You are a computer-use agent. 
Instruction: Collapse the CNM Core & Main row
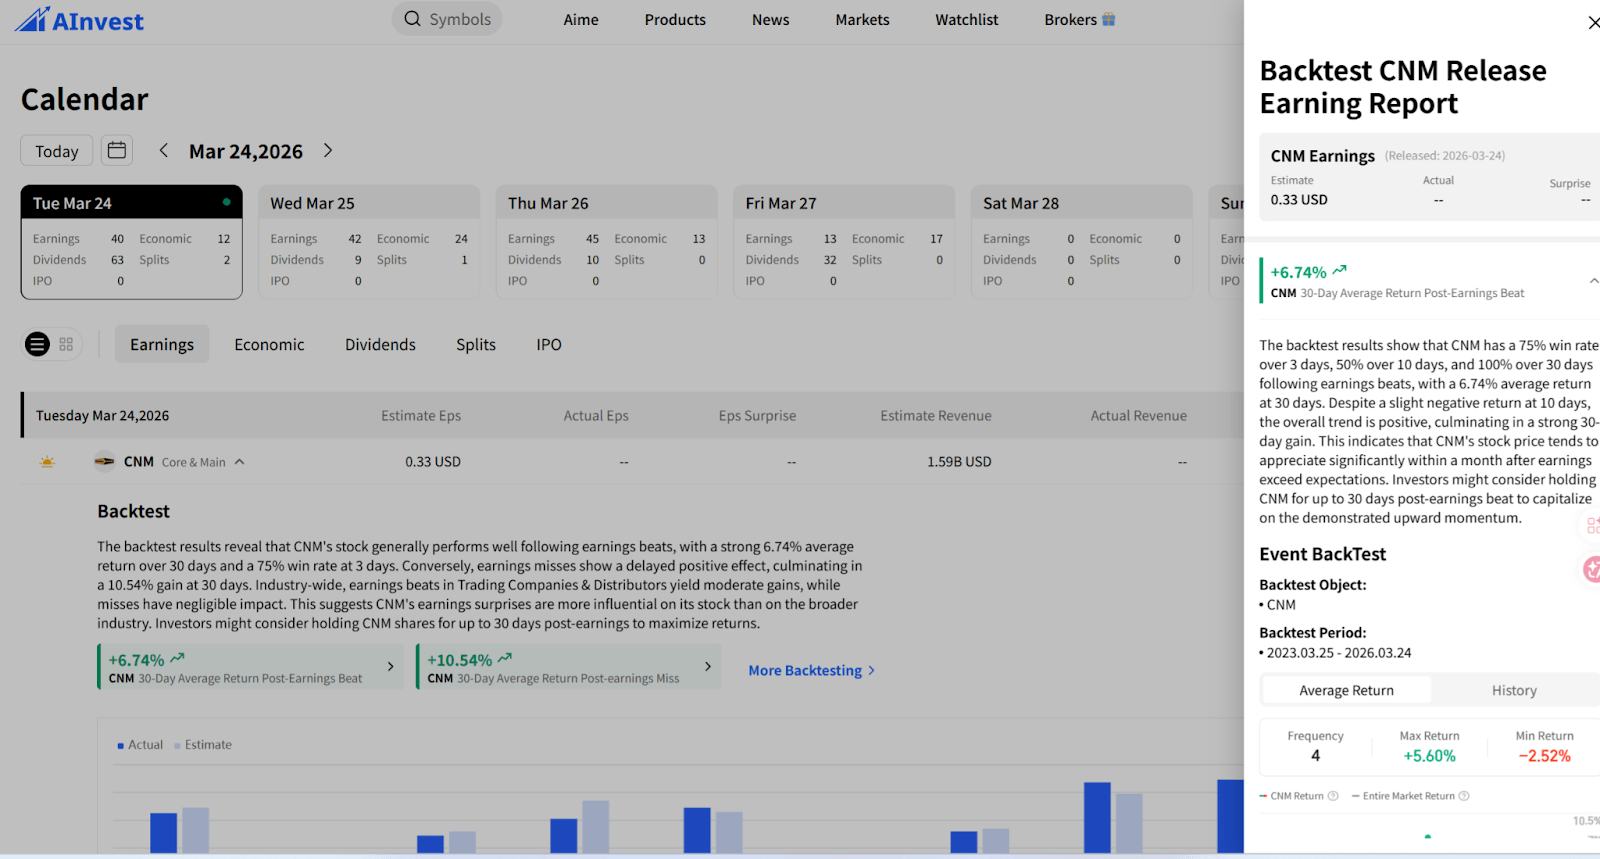point(240,462)
